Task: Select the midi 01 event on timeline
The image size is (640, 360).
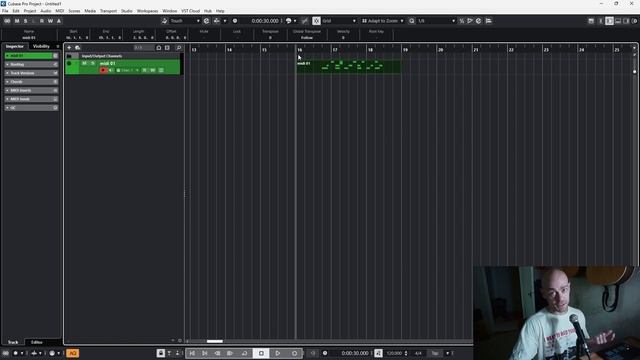Action: click(x=349, y=67)
